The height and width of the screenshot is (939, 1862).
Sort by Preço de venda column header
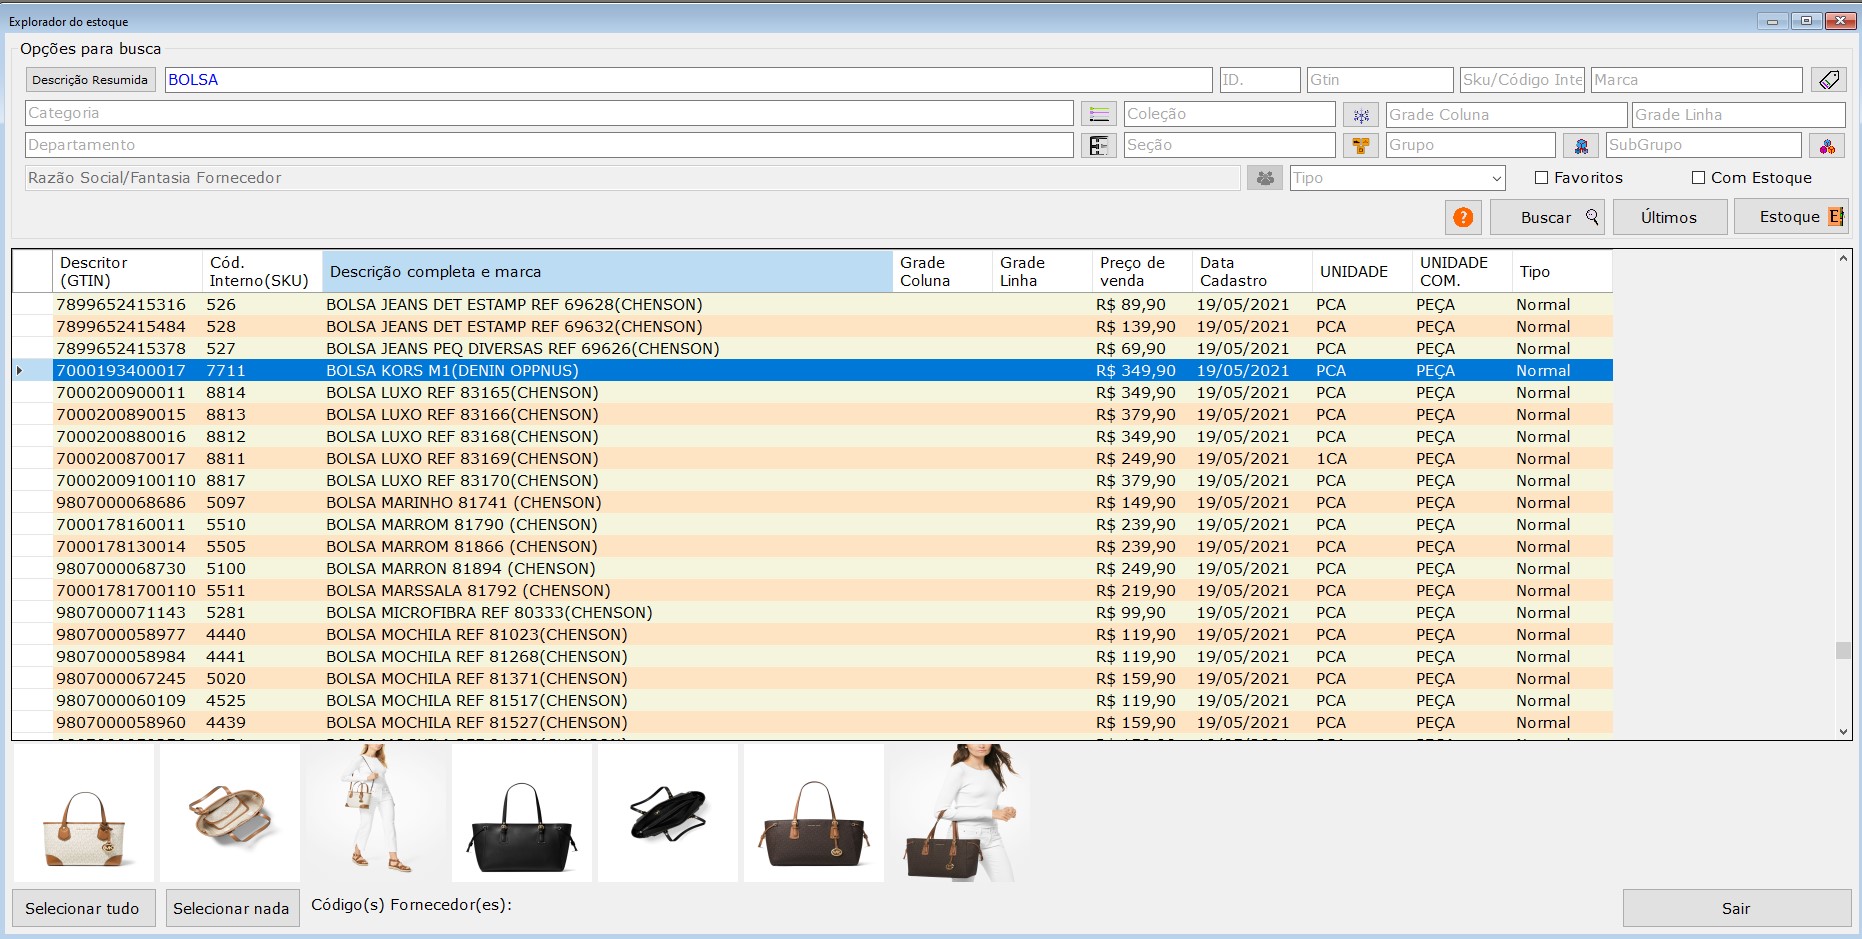click(1141, 271)
